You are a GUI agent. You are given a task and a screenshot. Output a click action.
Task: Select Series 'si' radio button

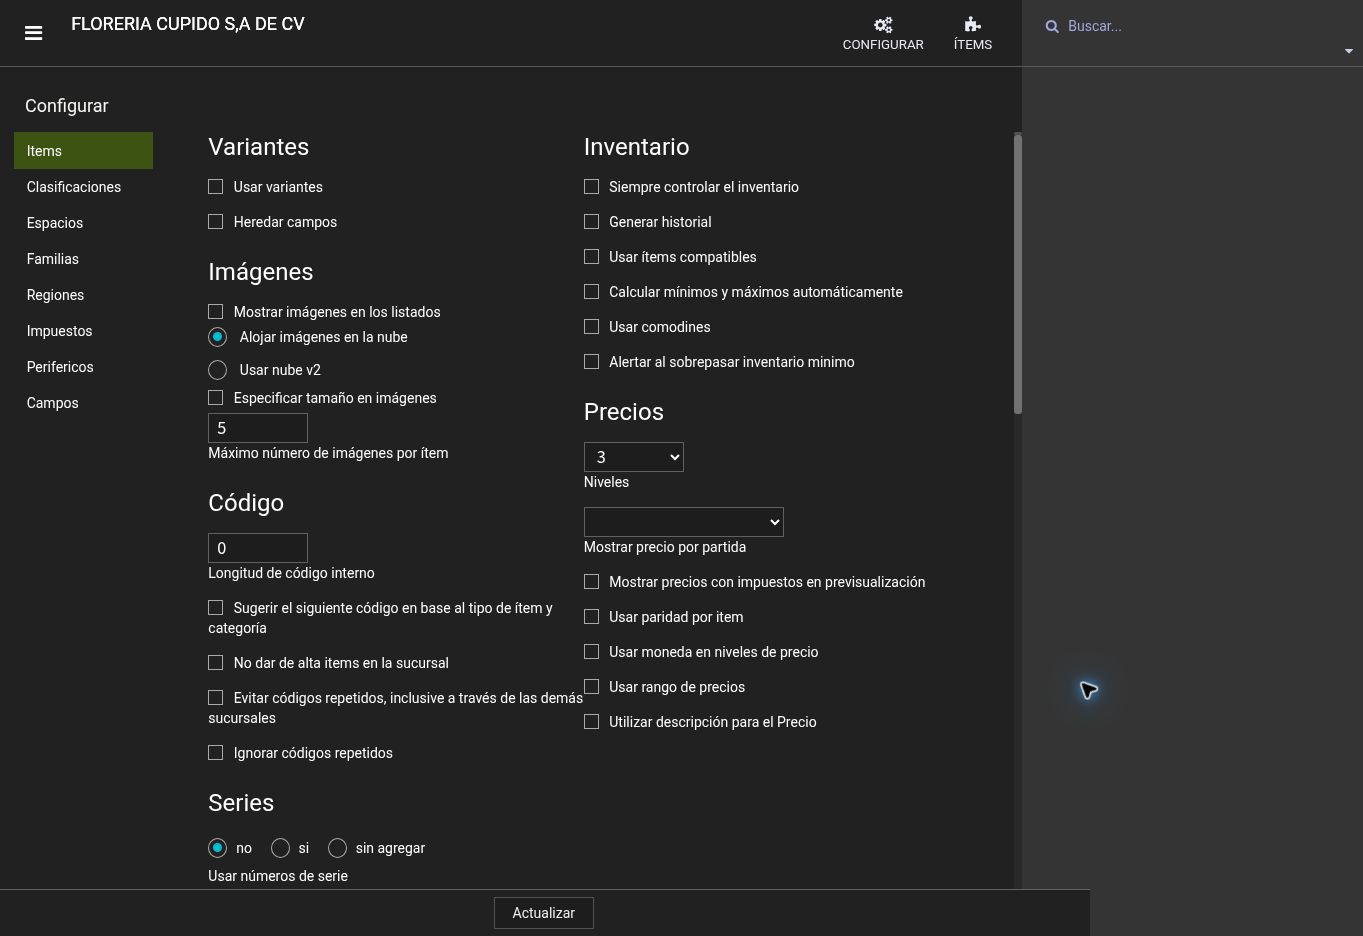[x=280, y=848]
